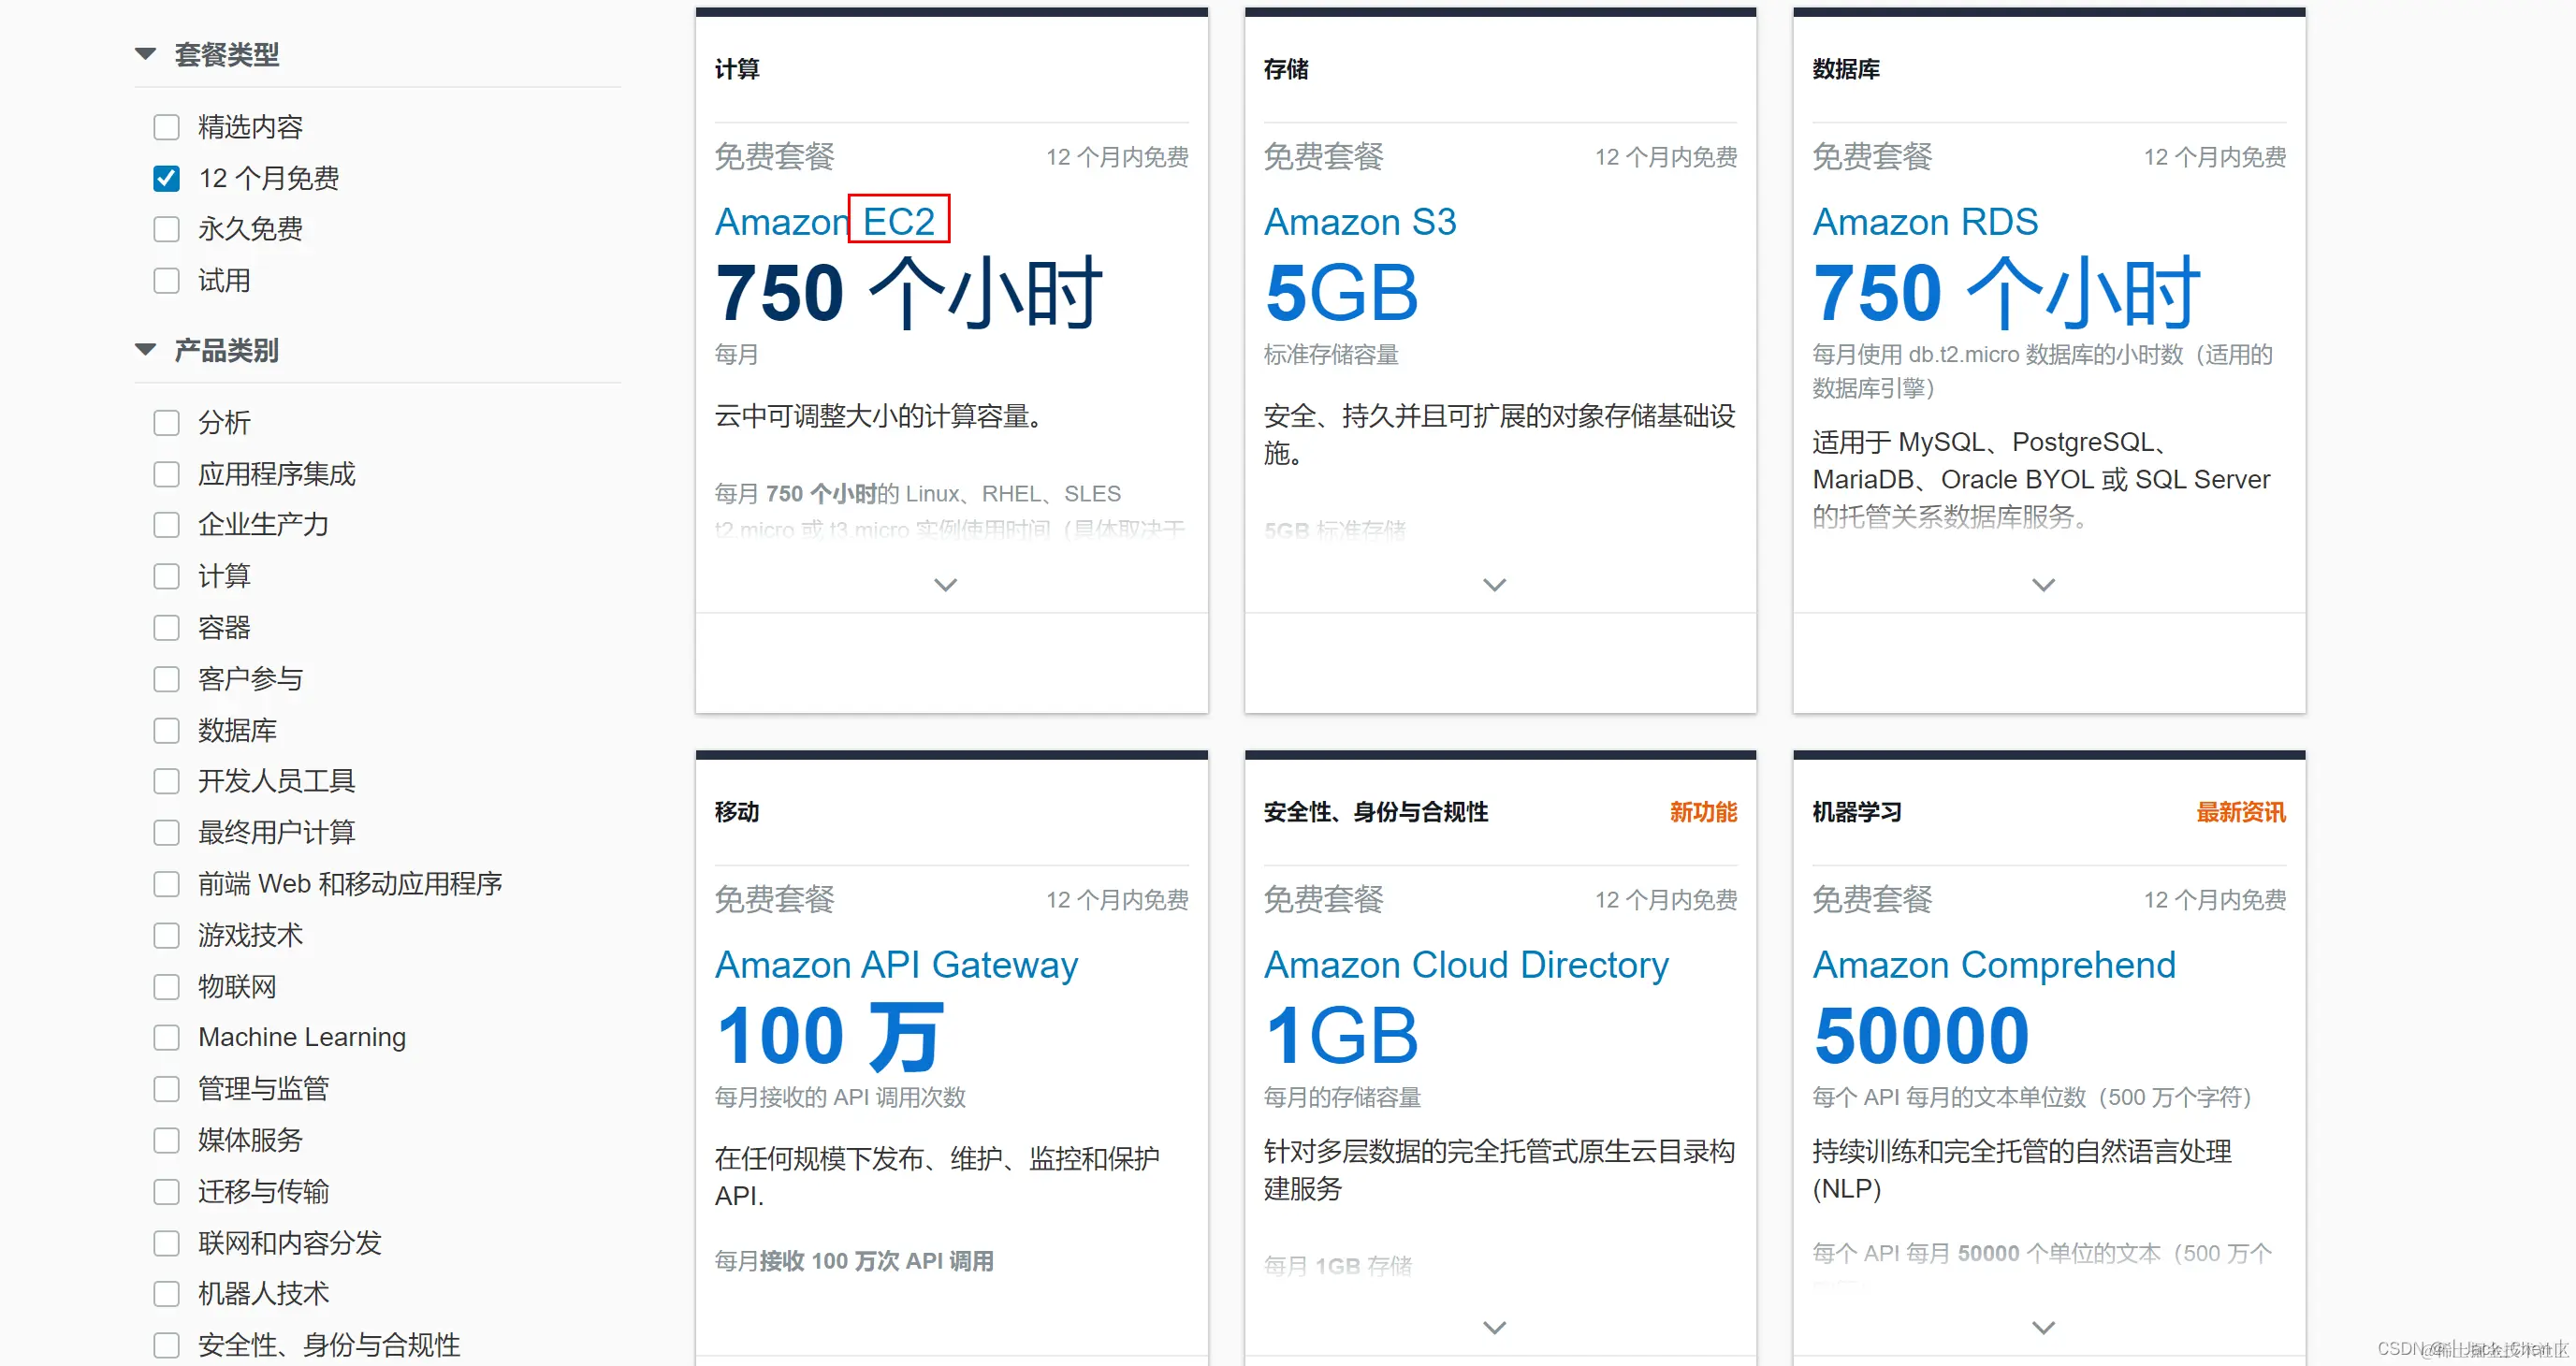Check the 应用程序集成 checkbox
The height and width of the screenshot is (1366, 2576).
166,474
